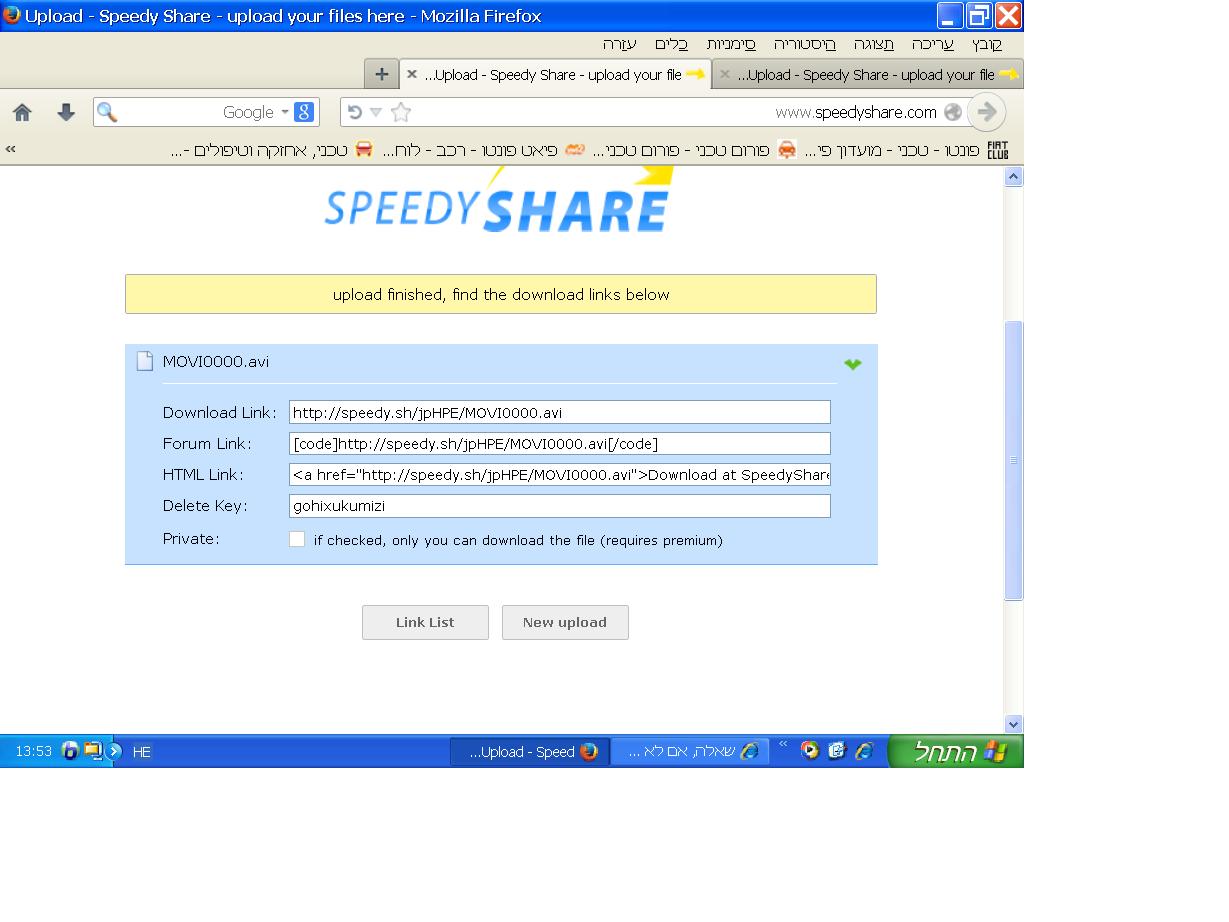Click the page's vertical scrollbar thumb
Screen dimensions: 1229x922
[1013, 460]
